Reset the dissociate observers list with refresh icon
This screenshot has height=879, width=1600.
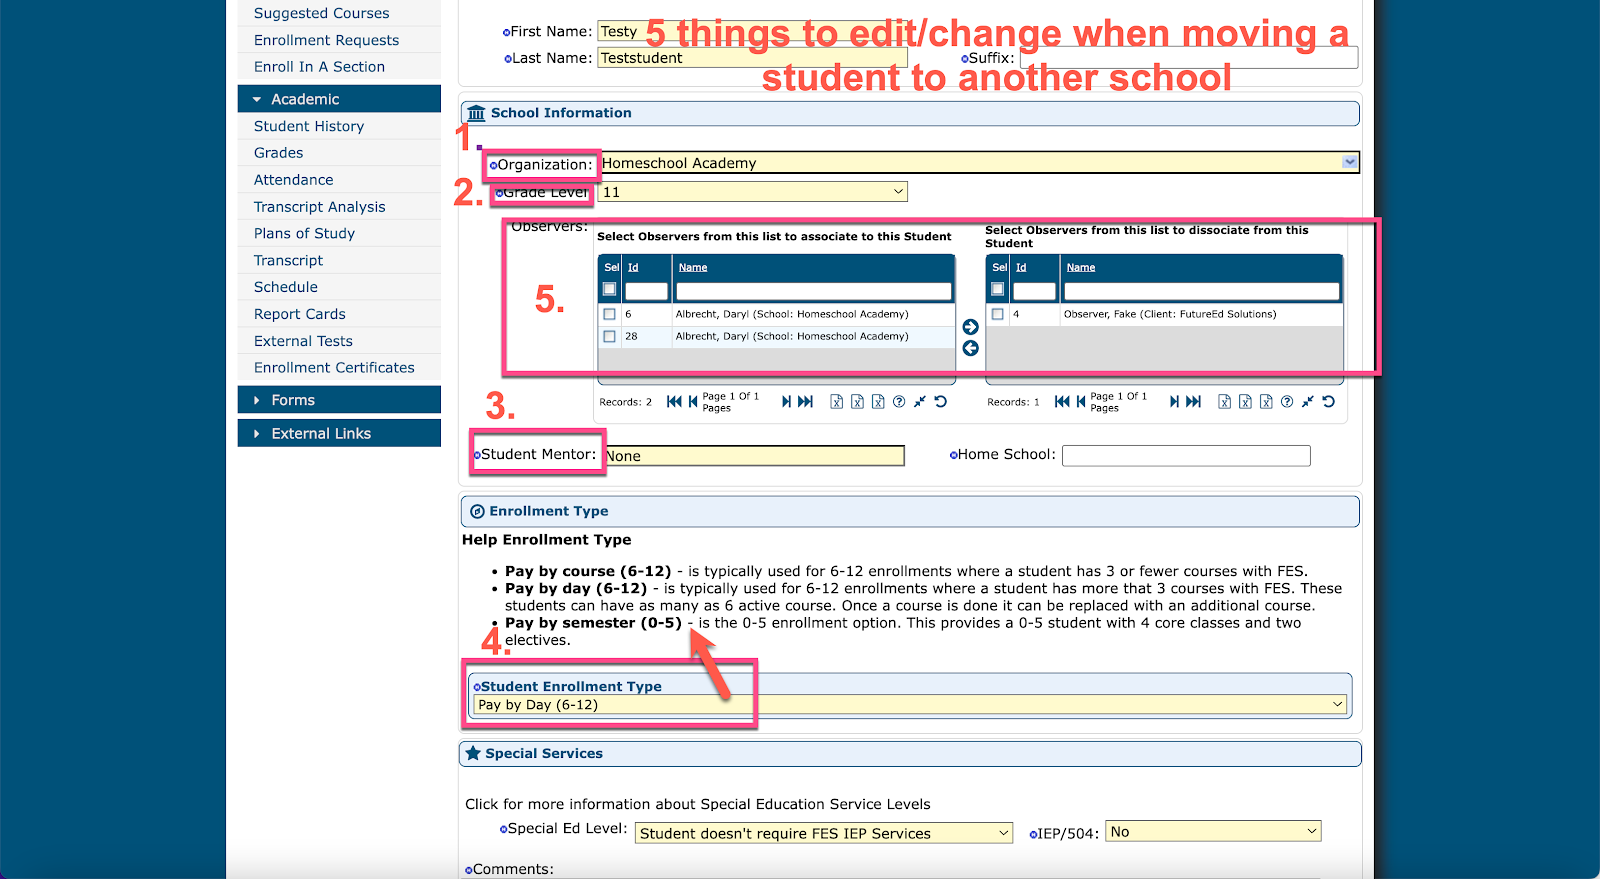(1328, 402)
